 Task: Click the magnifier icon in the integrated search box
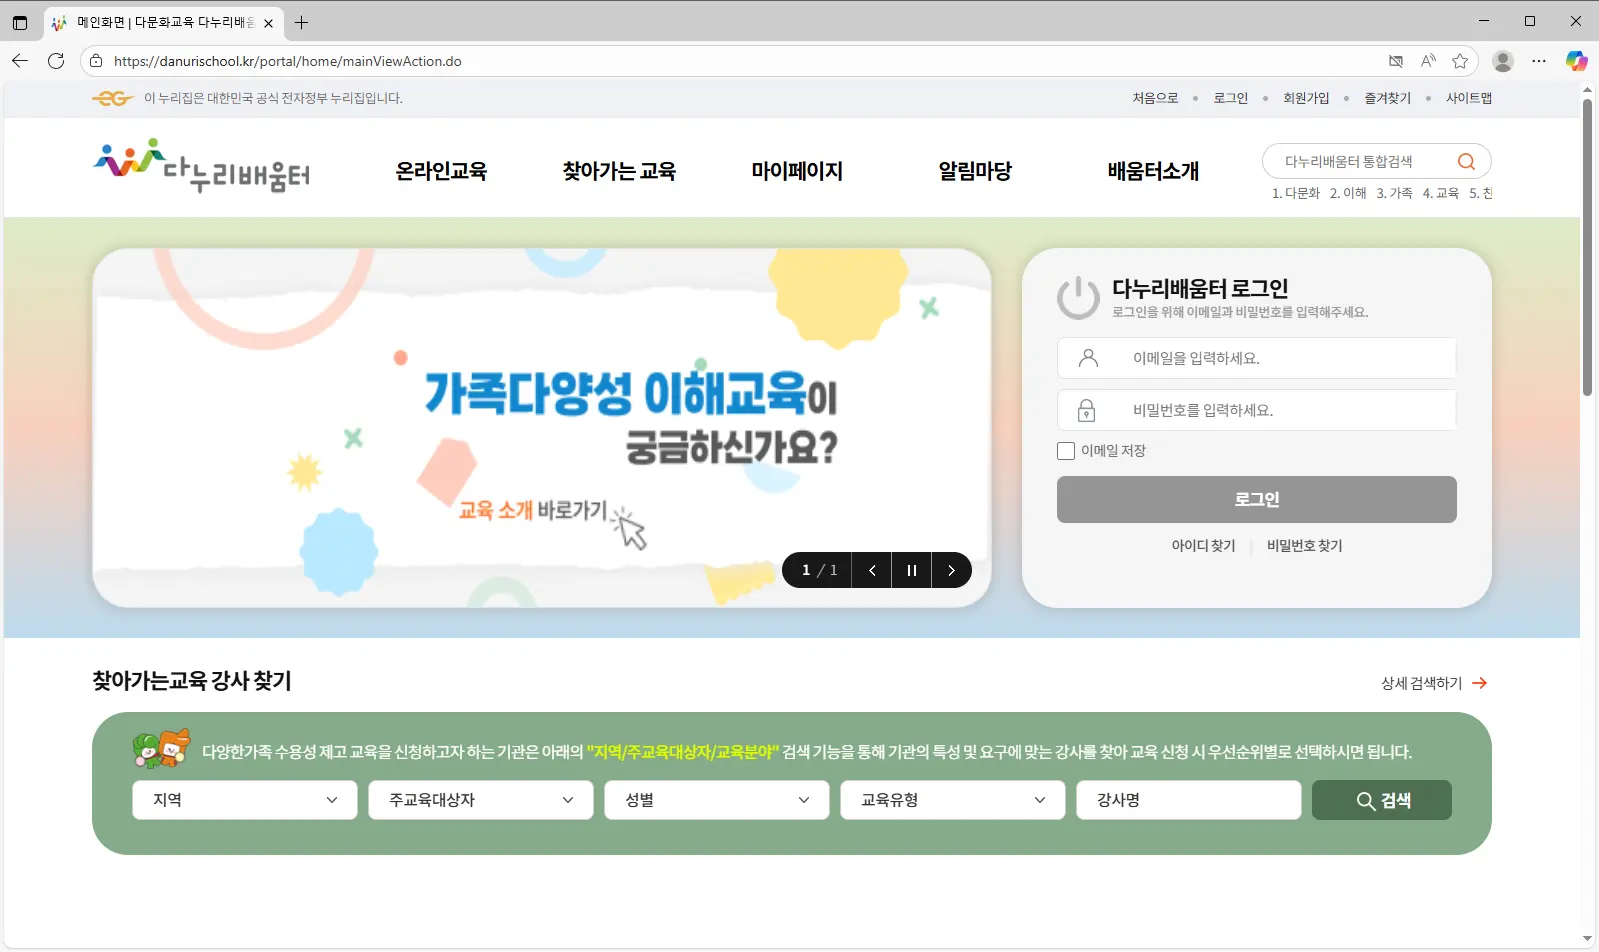coord(1465,162)
